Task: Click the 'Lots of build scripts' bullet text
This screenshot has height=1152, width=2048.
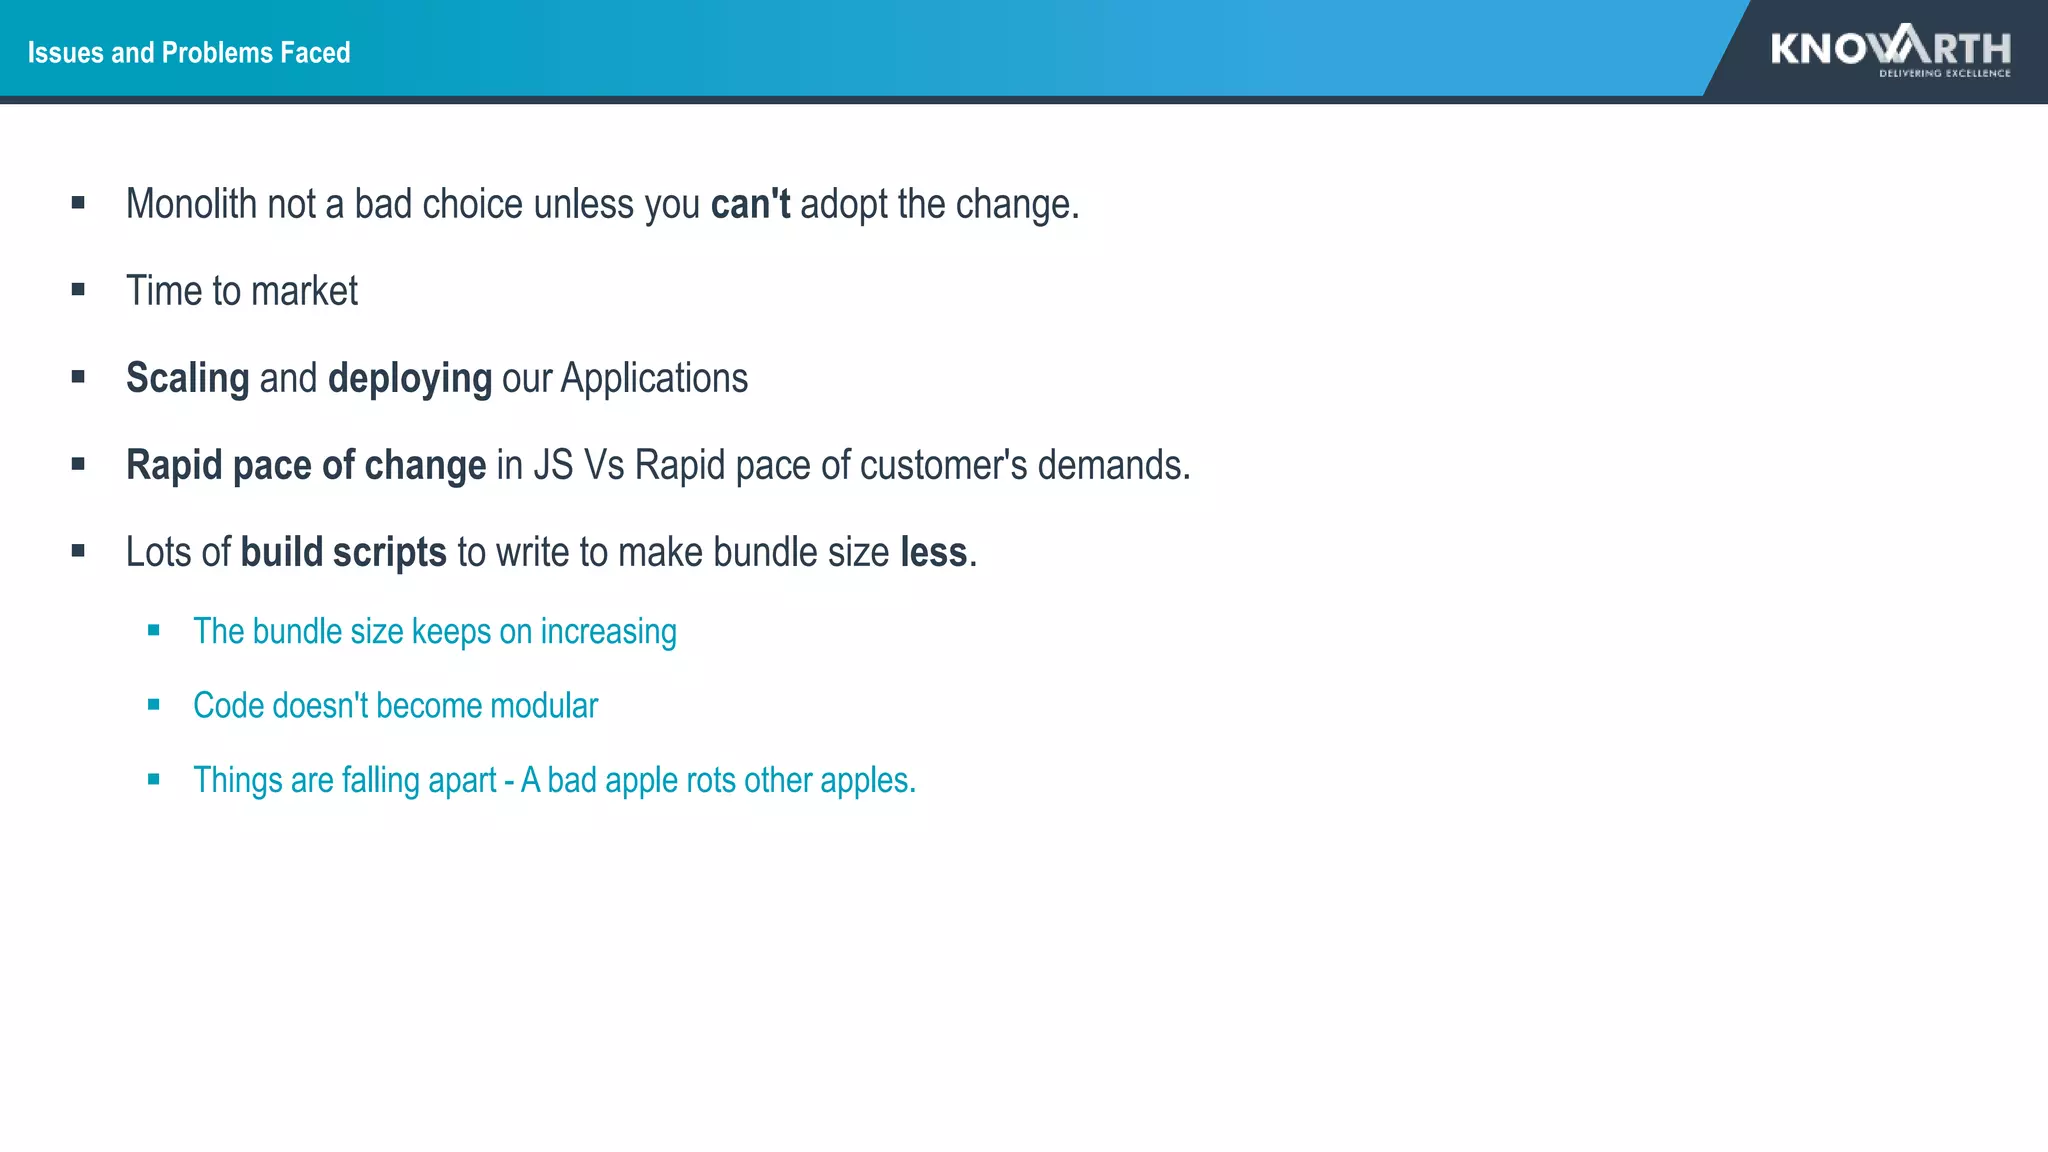Action: [x=551, y=552]
